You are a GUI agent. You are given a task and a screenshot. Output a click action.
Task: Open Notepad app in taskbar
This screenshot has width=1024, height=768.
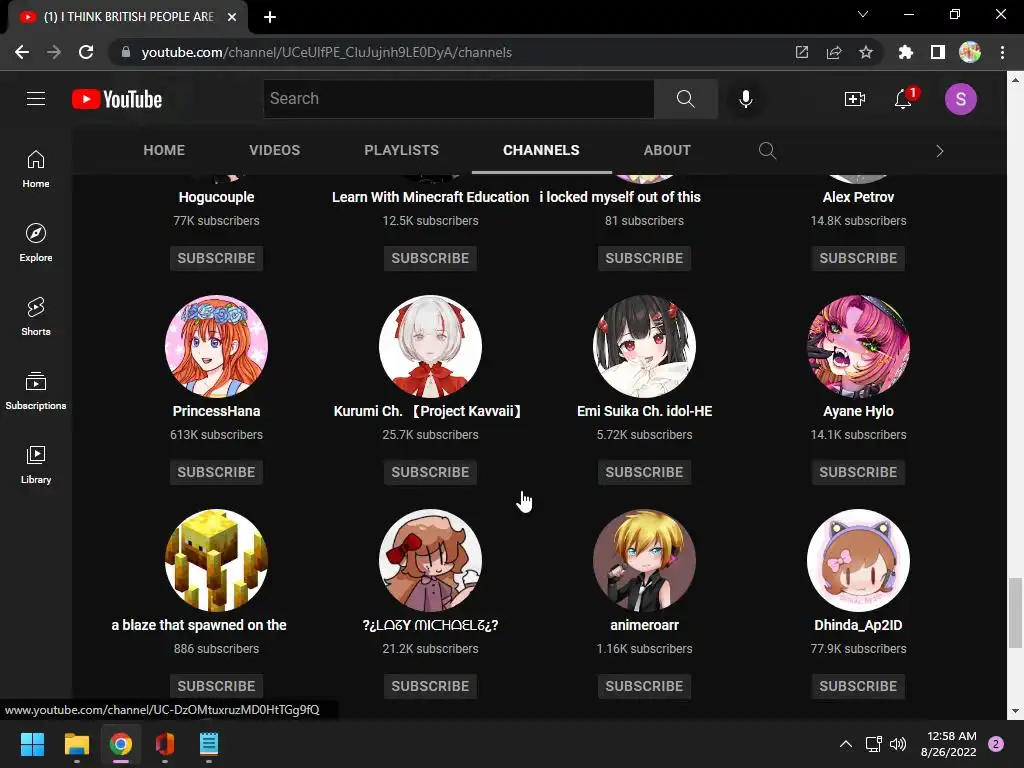(x=208, y=744)
